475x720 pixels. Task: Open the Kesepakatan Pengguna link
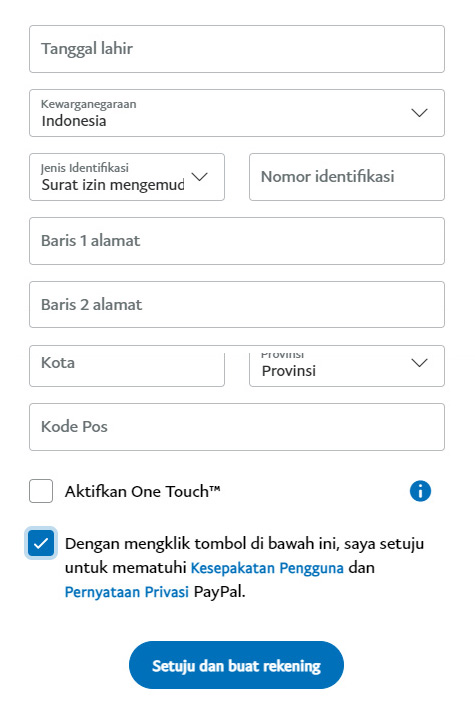click(x=267, y=568)
